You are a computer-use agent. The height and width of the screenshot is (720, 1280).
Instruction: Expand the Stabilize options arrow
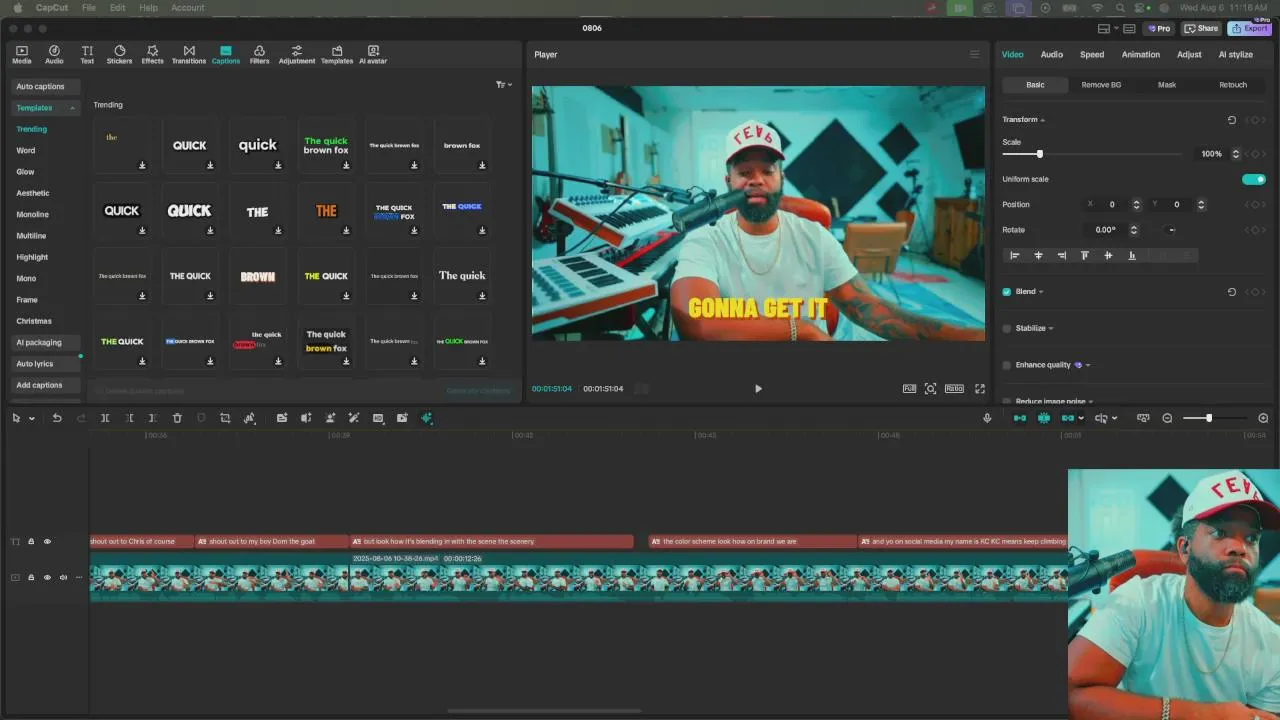coord(1051,329)
